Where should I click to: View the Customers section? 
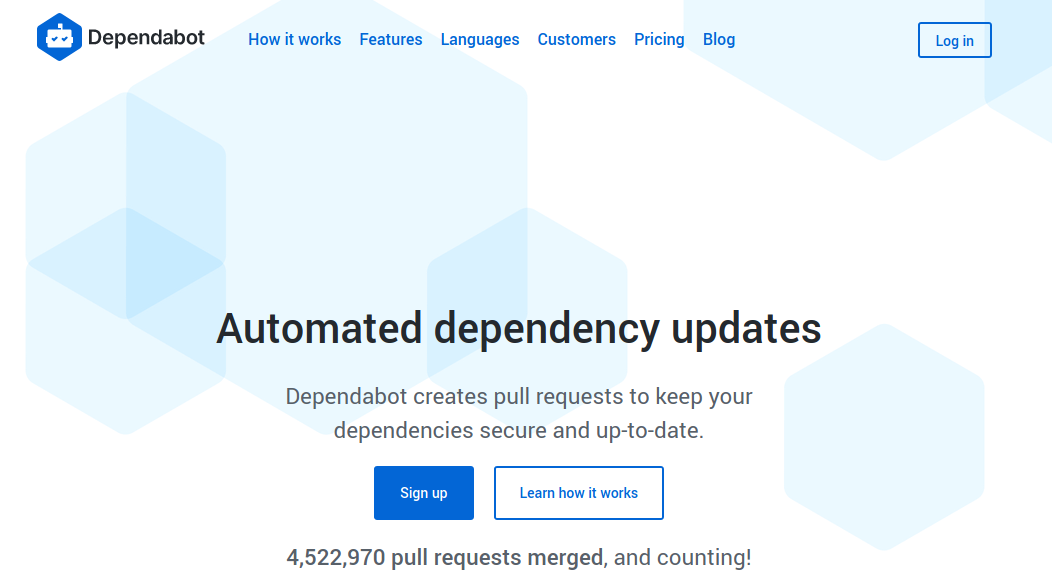[x=576, y=40]
